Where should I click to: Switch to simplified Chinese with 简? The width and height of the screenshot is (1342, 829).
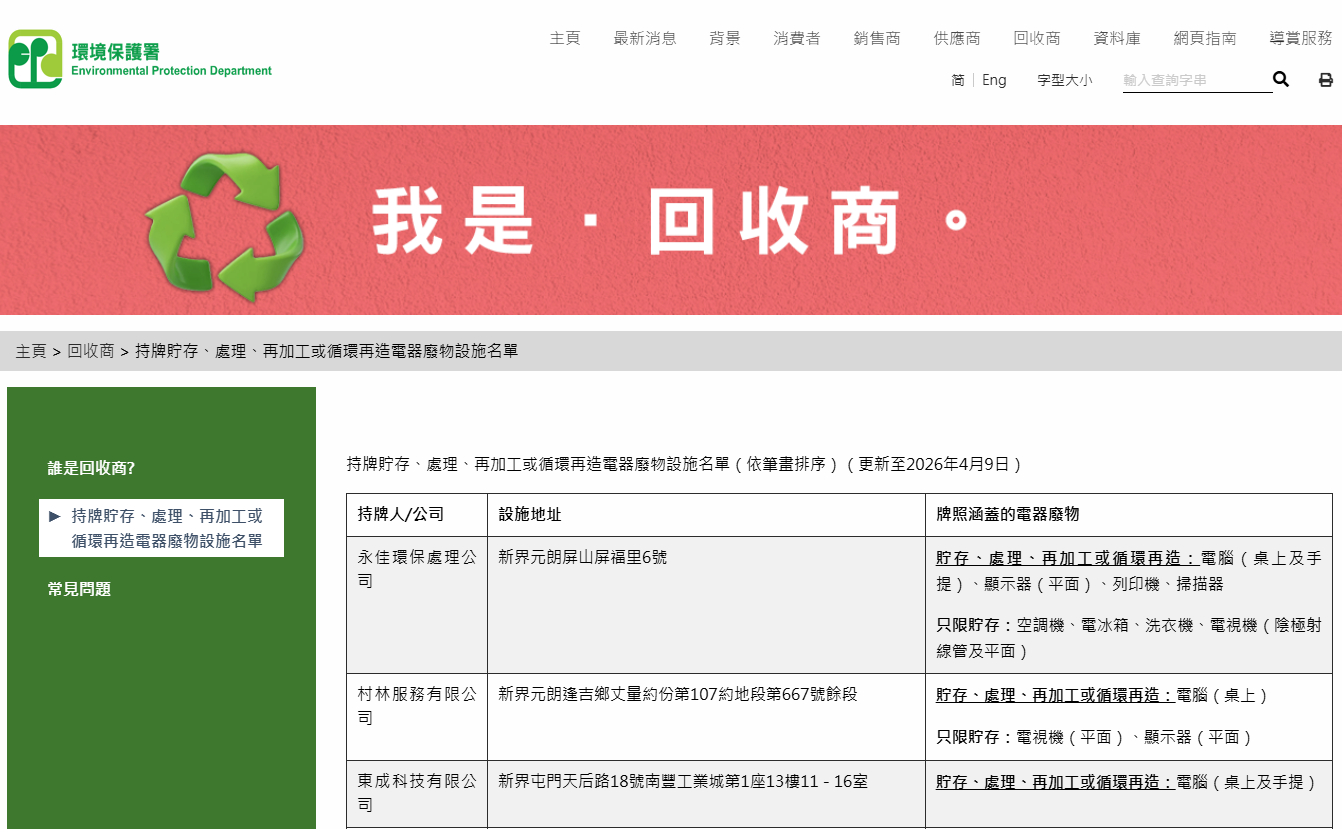pyautogui.click(x=957, y=79)
